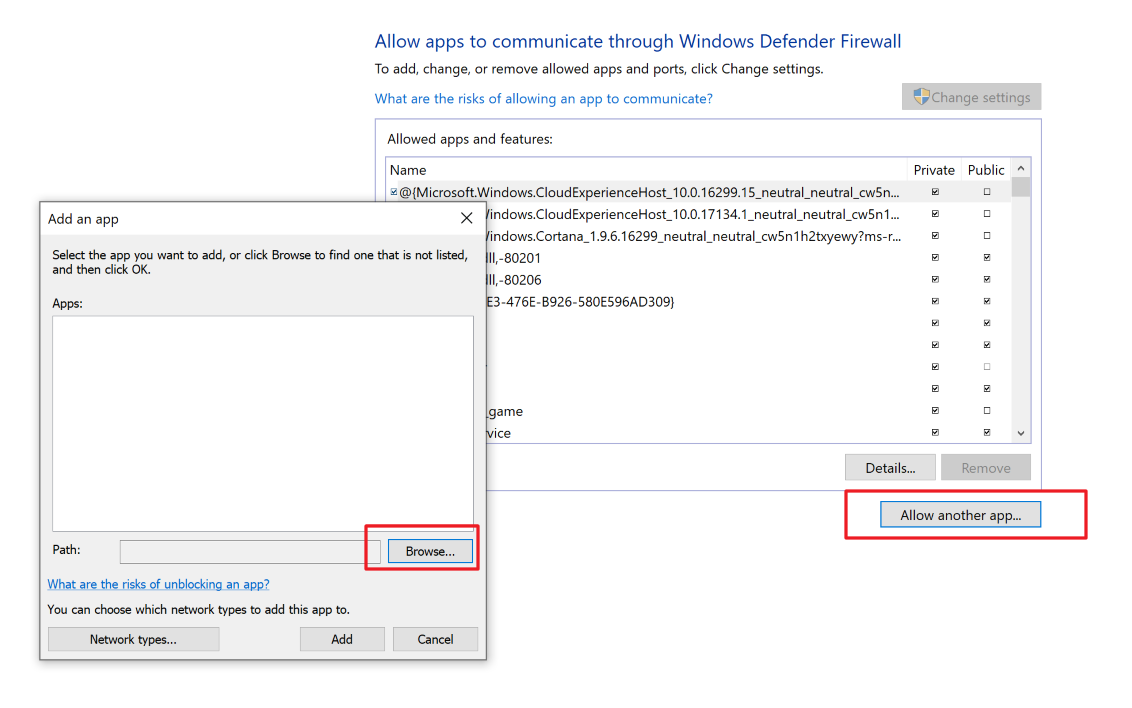Click the Add button in dialog
This screenshot has width=1132, height=708.
[342, 639]
